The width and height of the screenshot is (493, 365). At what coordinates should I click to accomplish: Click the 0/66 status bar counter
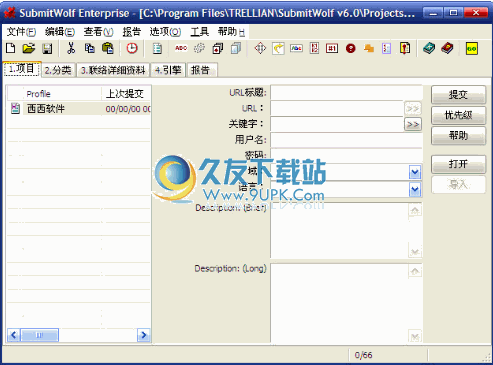coord(363,355)
